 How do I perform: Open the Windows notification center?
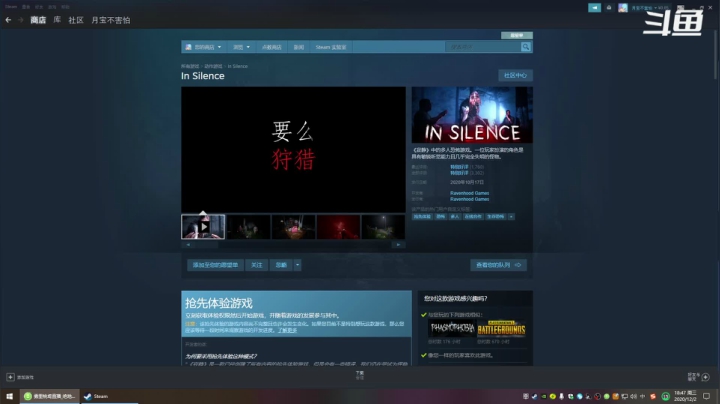pos(707,396)
